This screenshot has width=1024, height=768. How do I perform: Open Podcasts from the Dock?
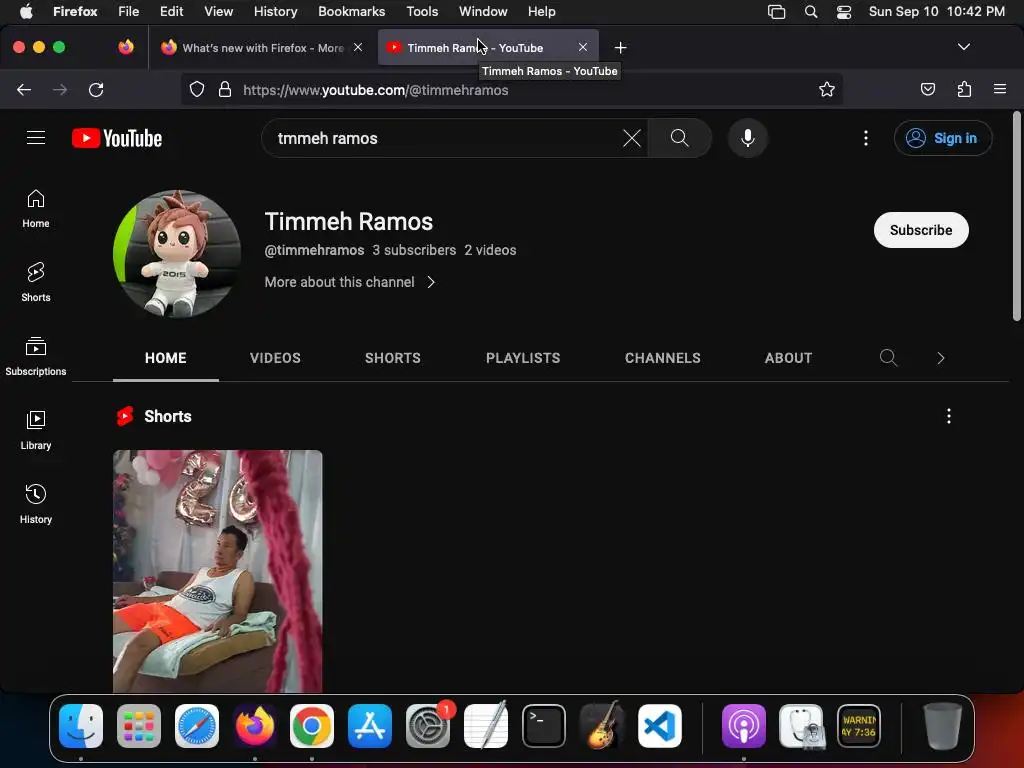(x=743, y=726)
